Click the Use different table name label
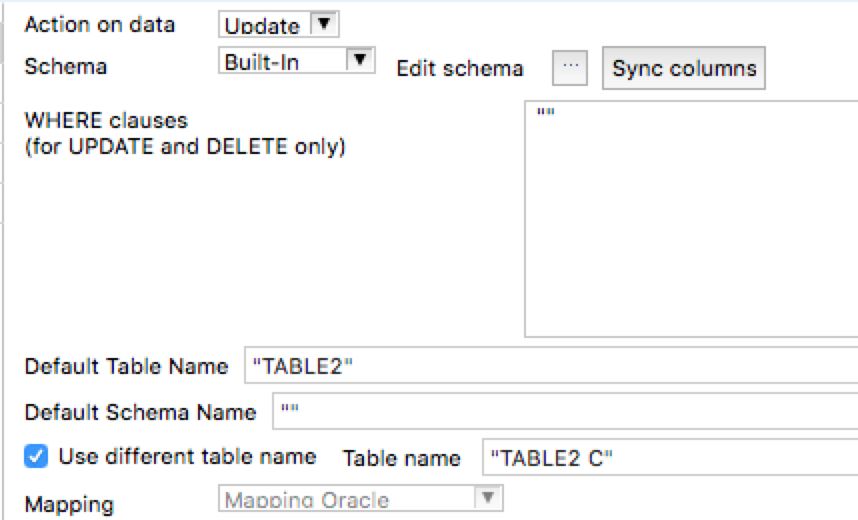This screenshot has height=520, width=858. click(187, 457)
